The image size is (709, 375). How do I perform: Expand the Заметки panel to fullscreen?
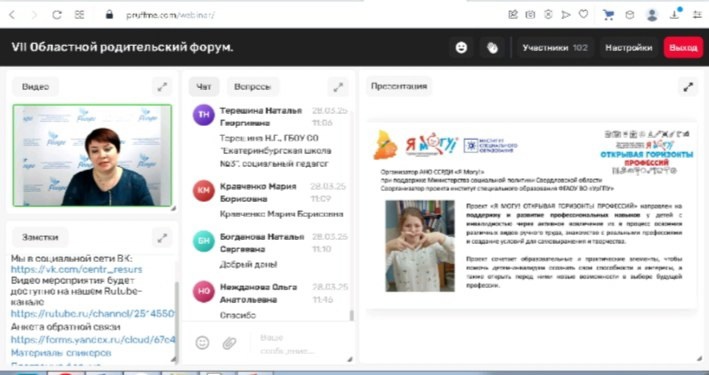[162, 237]
